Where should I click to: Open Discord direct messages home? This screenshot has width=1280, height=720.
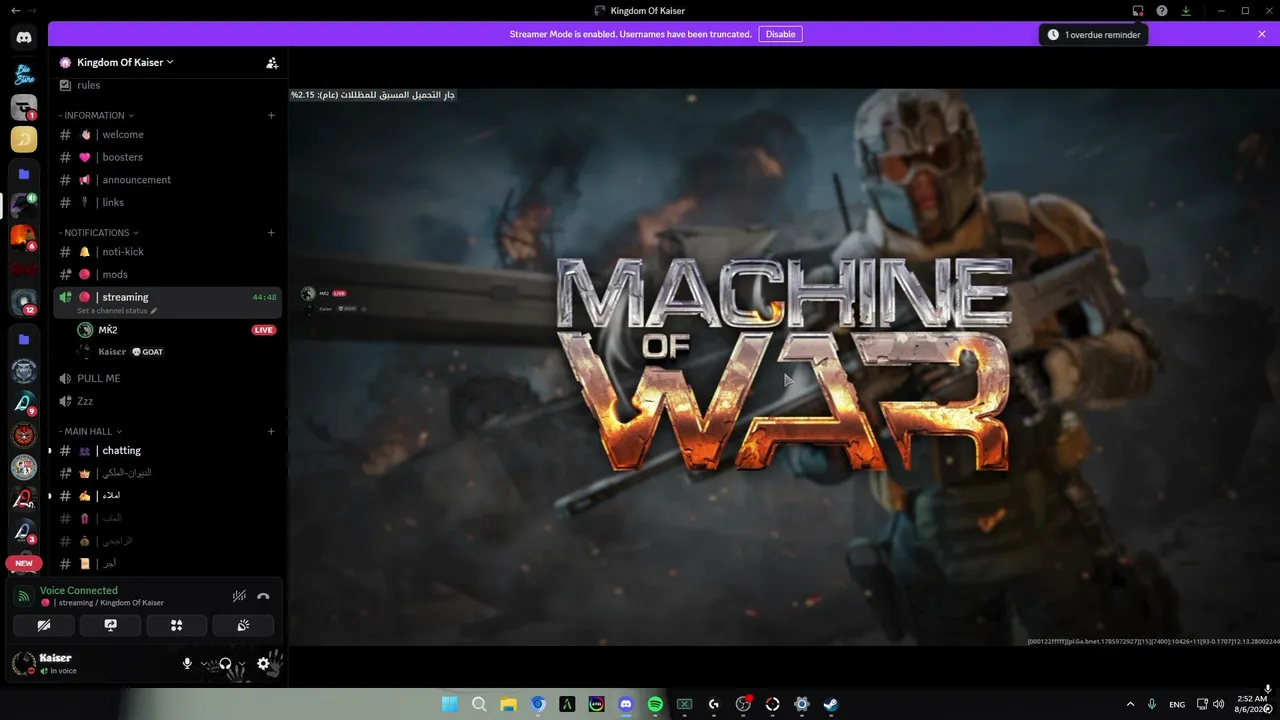(x=24, y=38)
